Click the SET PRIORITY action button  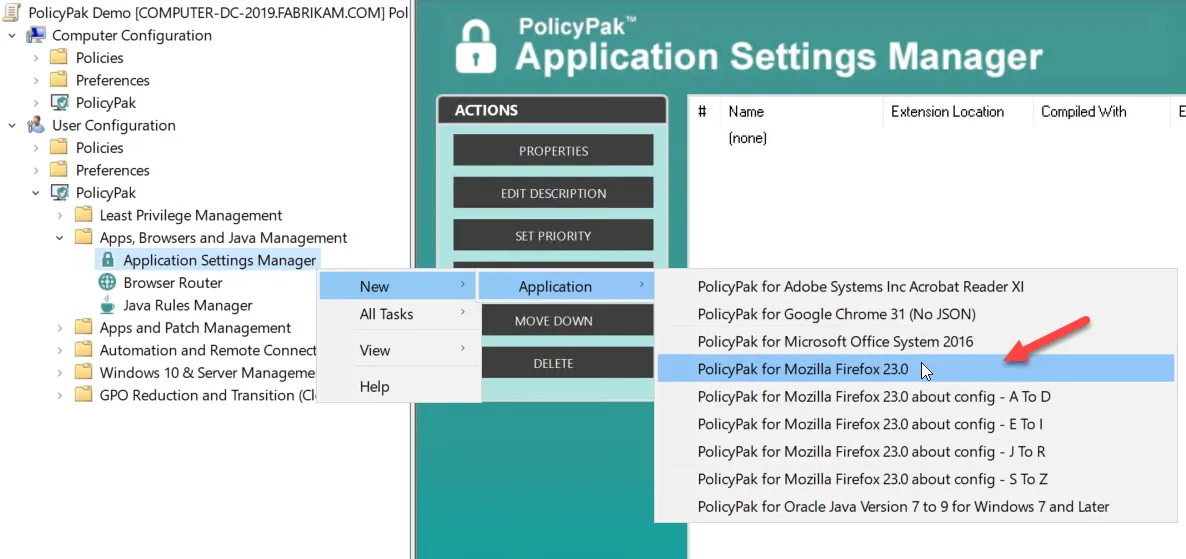(x=553, y=235)
